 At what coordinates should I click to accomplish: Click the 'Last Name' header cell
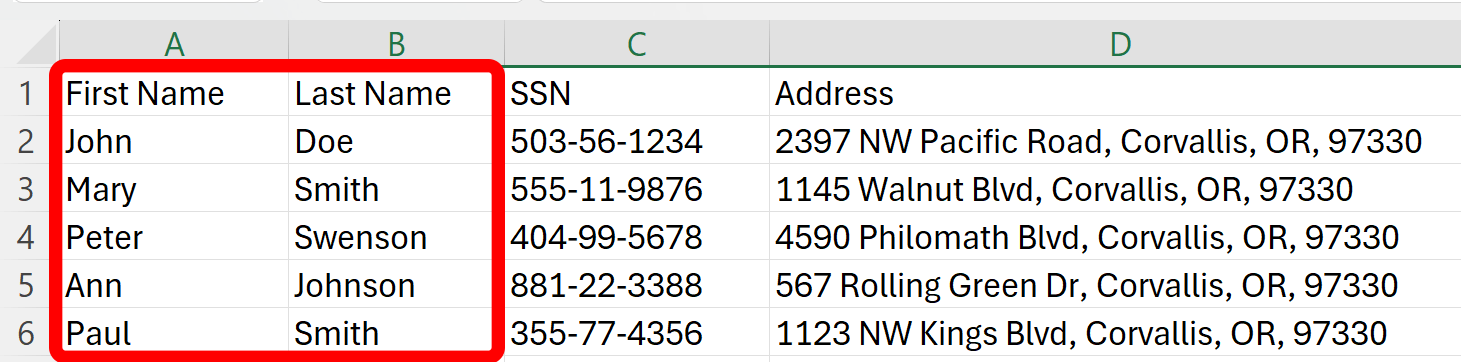[397, 93]
